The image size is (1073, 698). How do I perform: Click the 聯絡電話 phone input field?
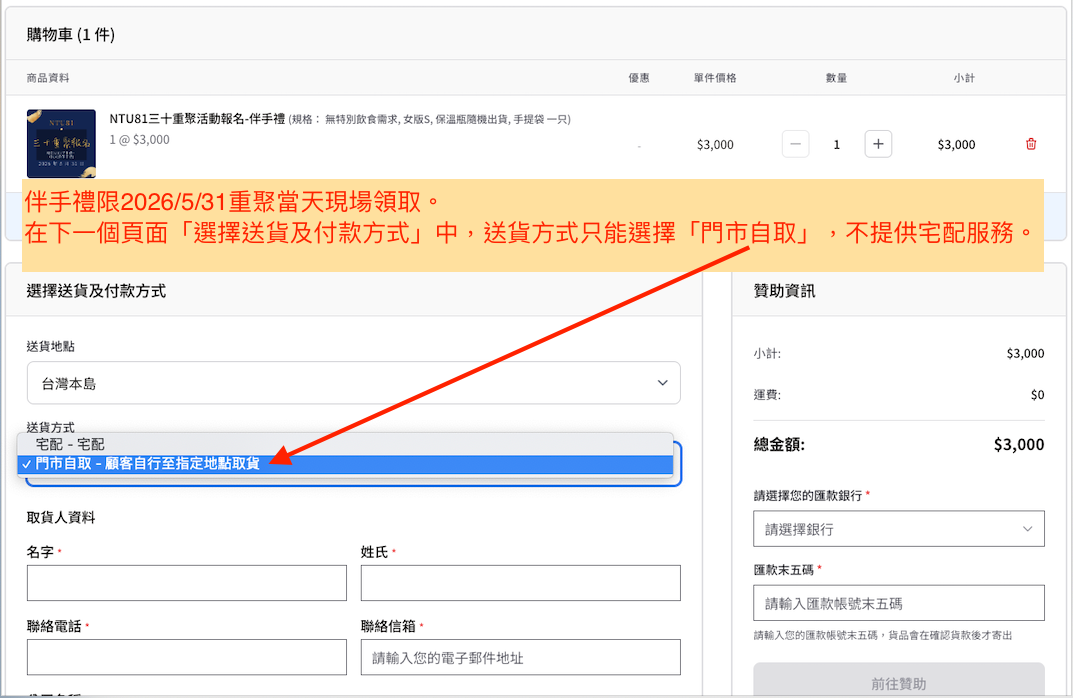tap(186, 657)
